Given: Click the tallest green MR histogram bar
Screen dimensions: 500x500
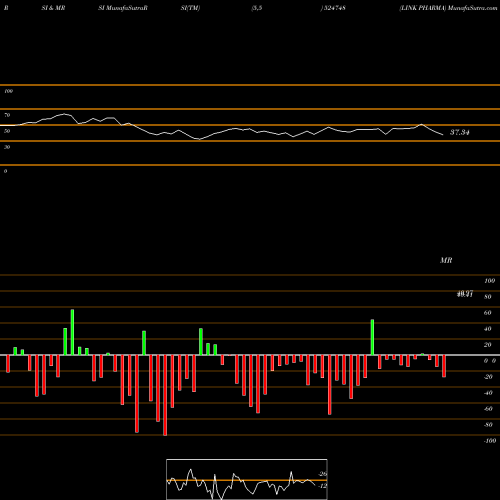Looking at the screenshot, I should pyautogui.click(x=72, y=332).
